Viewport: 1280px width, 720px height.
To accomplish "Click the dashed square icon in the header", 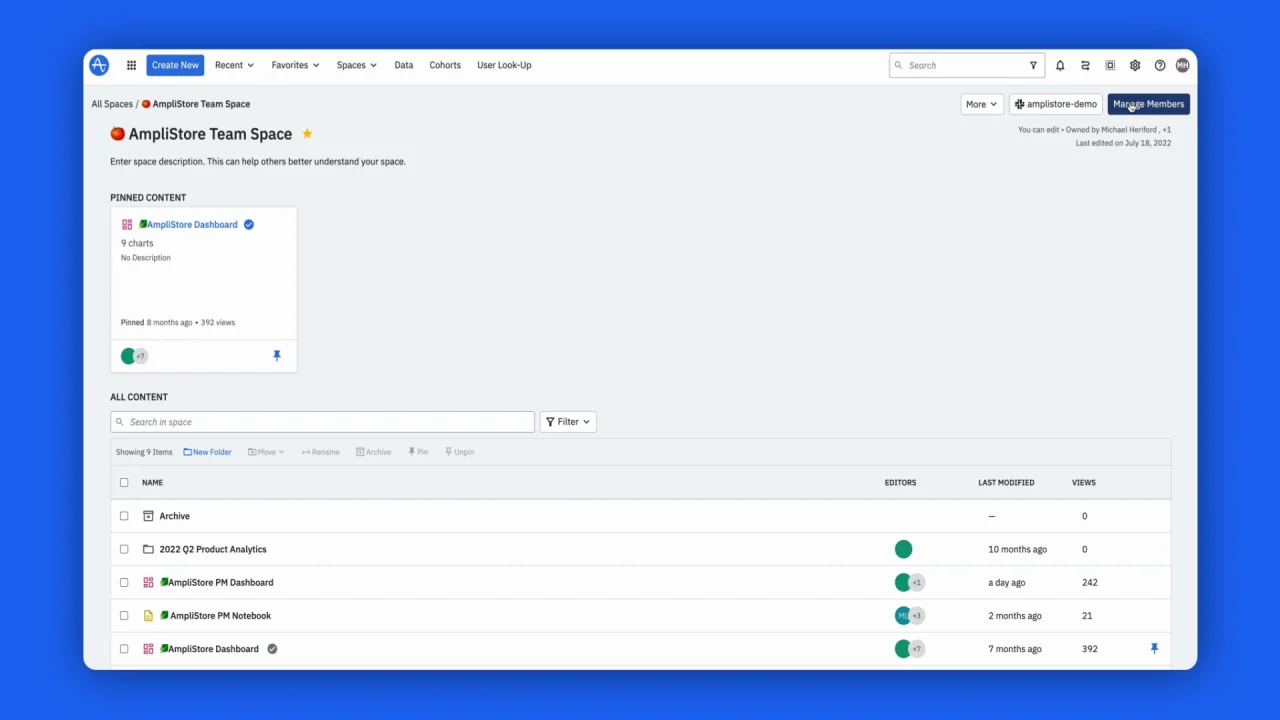I will point(1110,65).
